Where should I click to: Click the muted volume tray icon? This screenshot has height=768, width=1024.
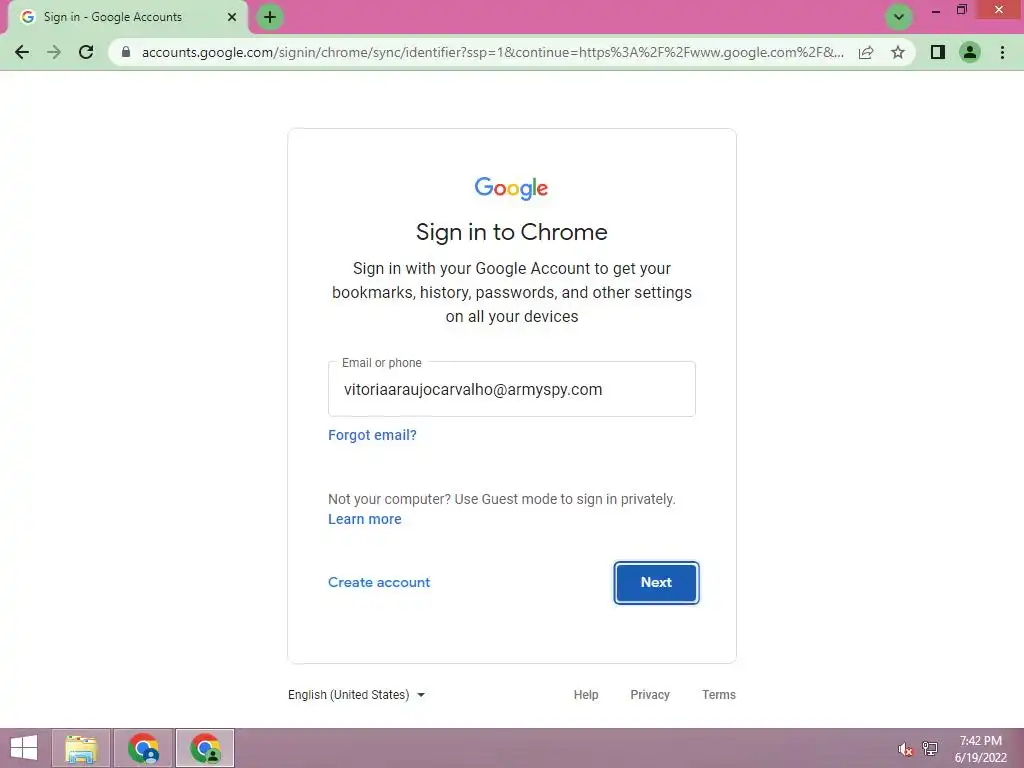[905, 749]
